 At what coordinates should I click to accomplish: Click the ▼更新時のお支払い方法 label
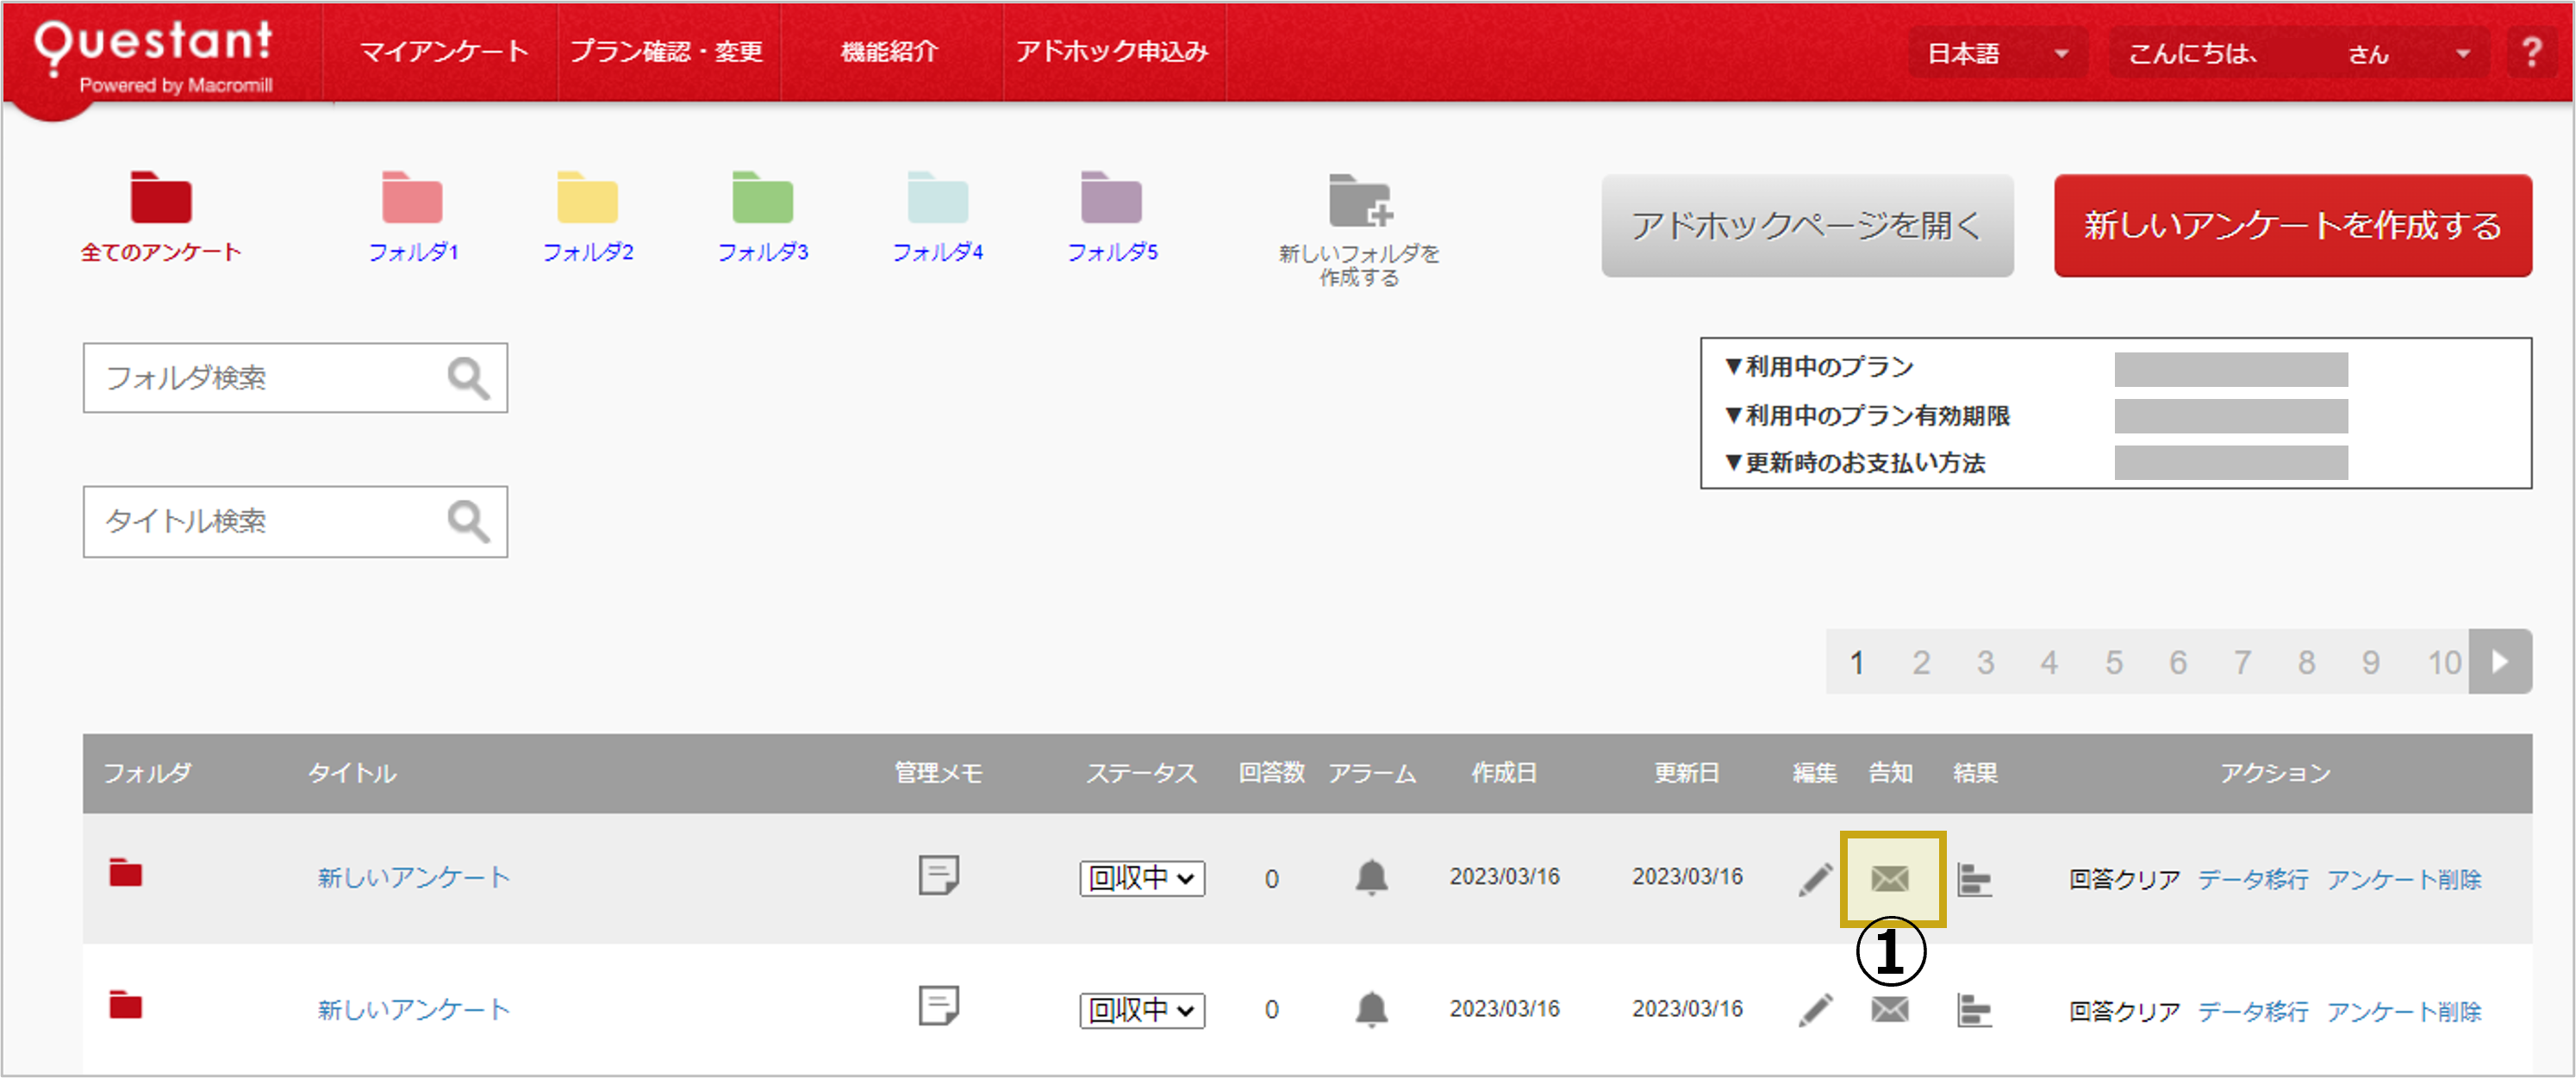tap(1855, 463)
